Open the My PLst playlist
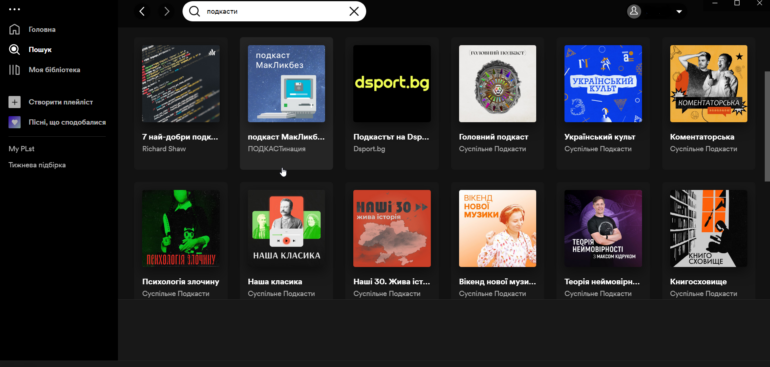Viewport: 770px width, 367px height. coord(21,149)
